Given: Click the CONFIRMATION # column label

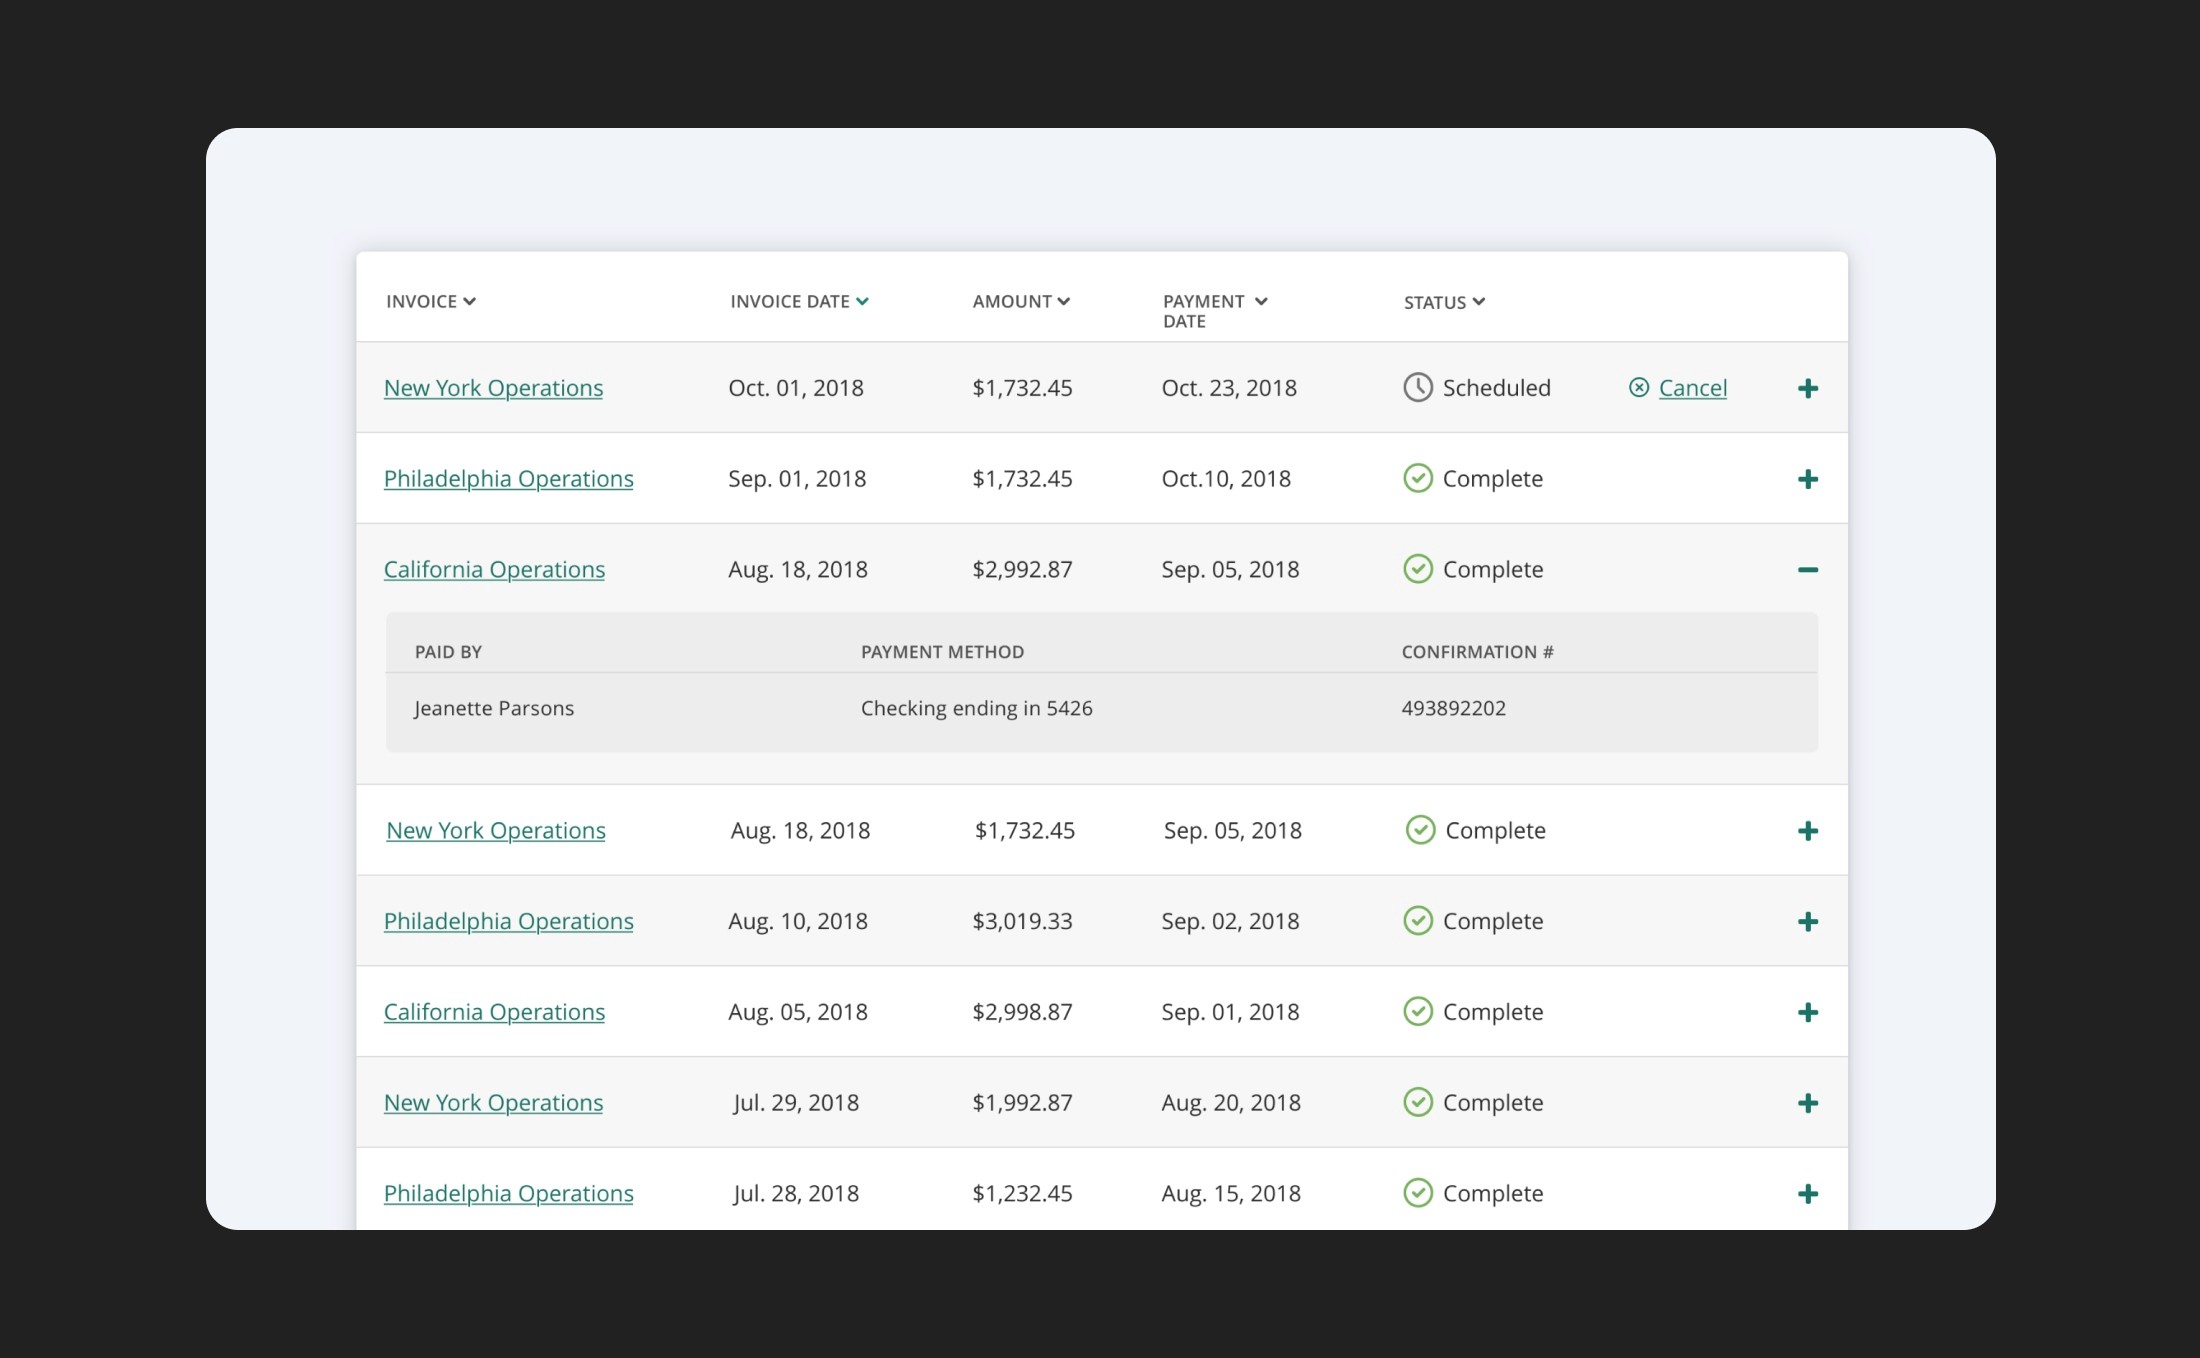Looking at the screenshot, I should pyautogui.click(x=1477, y=652).
